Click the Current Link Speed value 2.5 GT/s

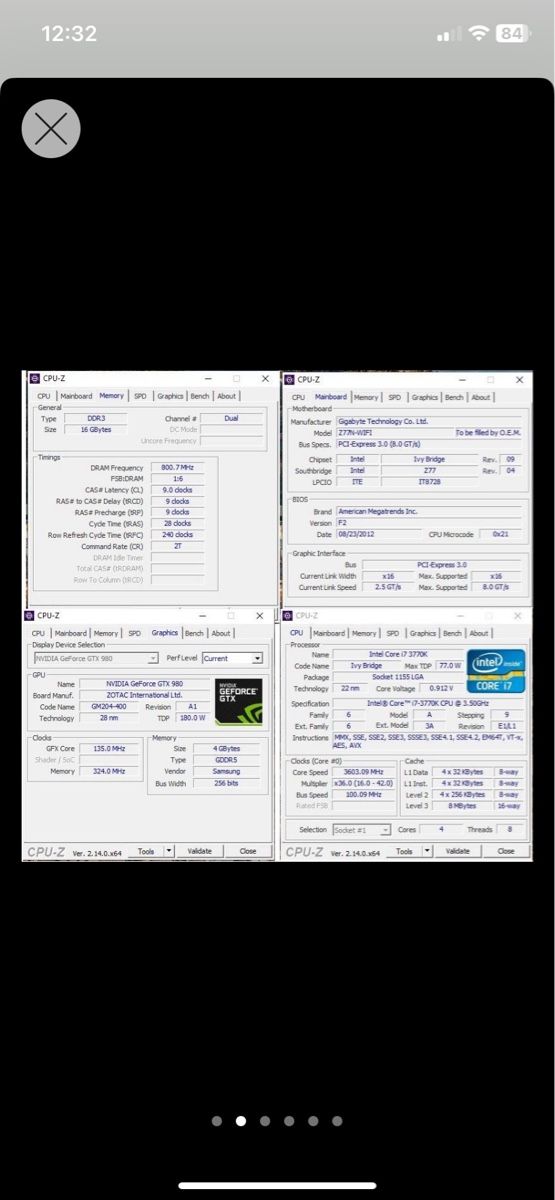(389, 587)
